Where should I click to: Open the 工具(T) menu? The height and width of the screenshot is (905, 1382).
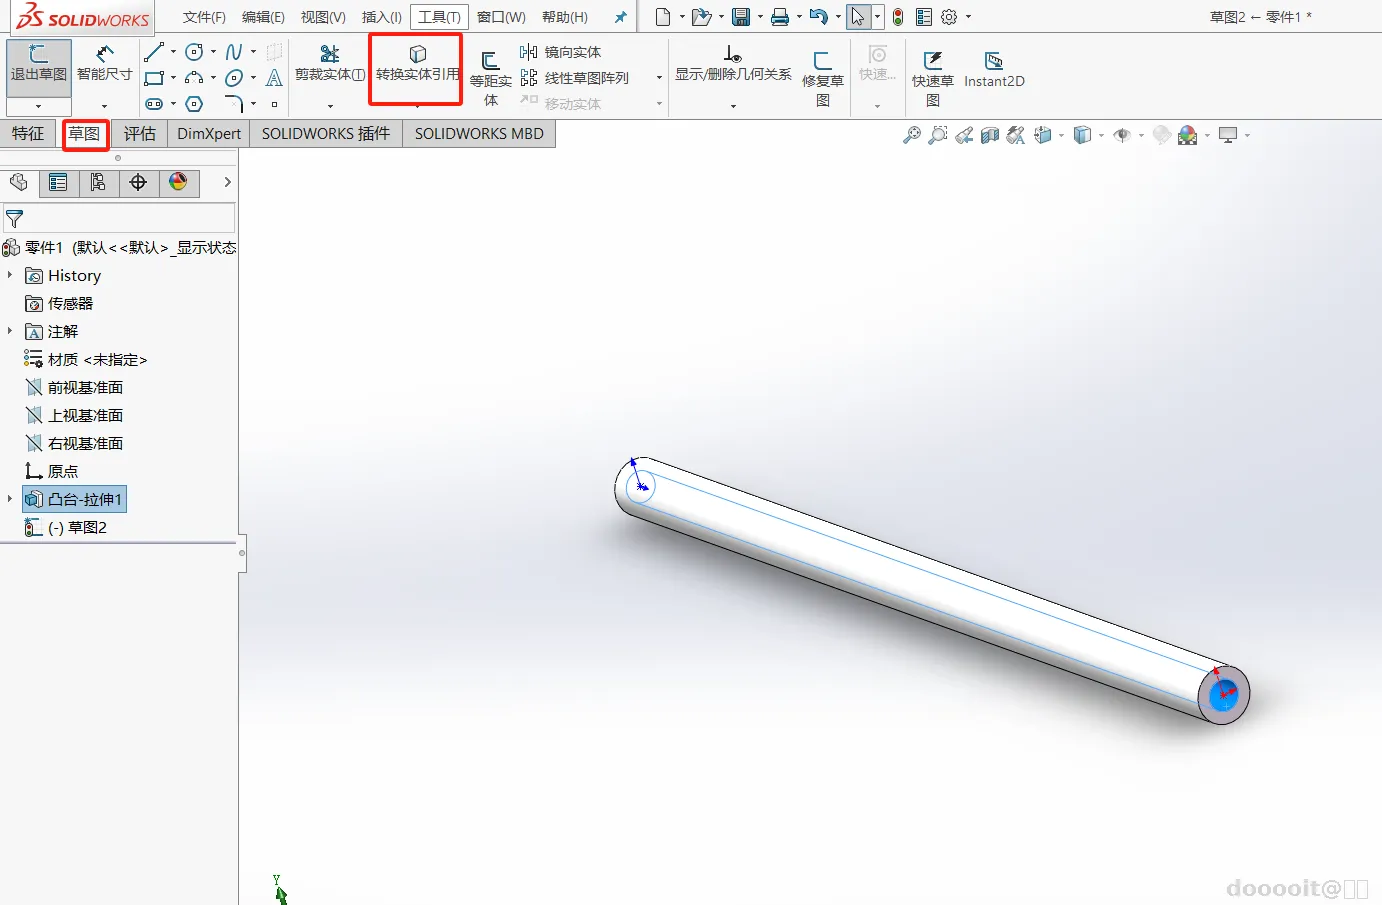(x=439, y=17)
